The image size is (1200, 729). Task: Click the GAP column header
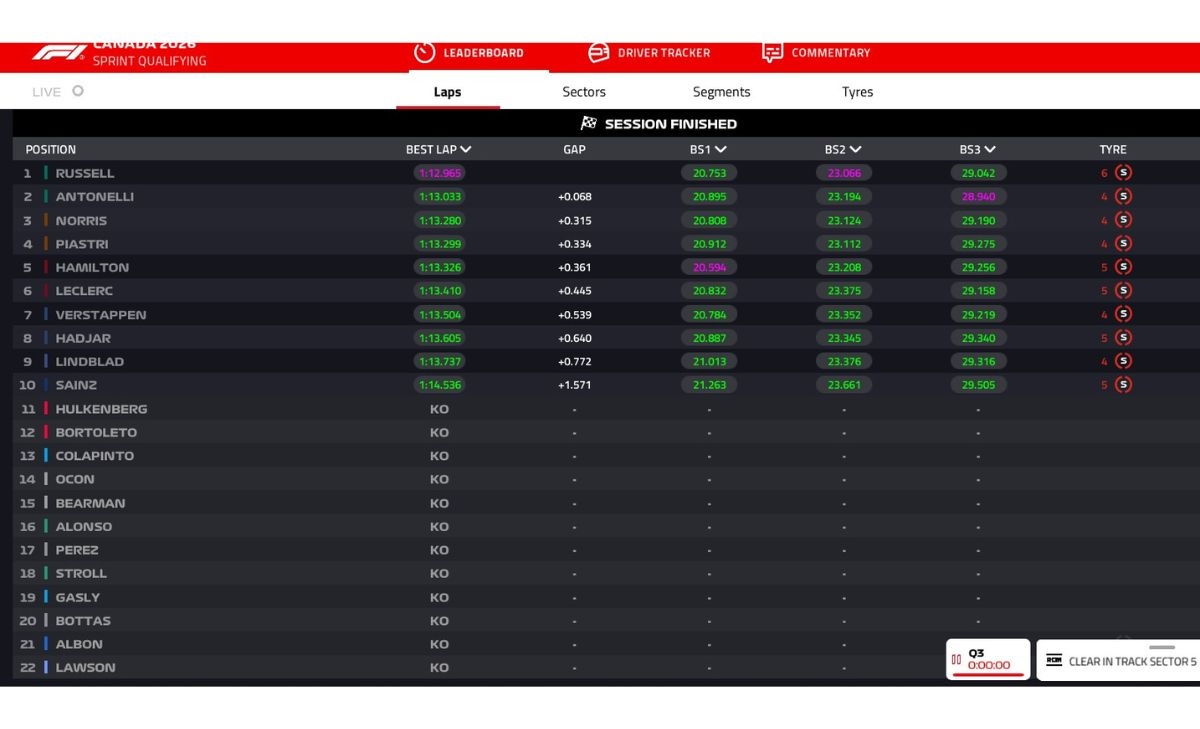[574, 149]
